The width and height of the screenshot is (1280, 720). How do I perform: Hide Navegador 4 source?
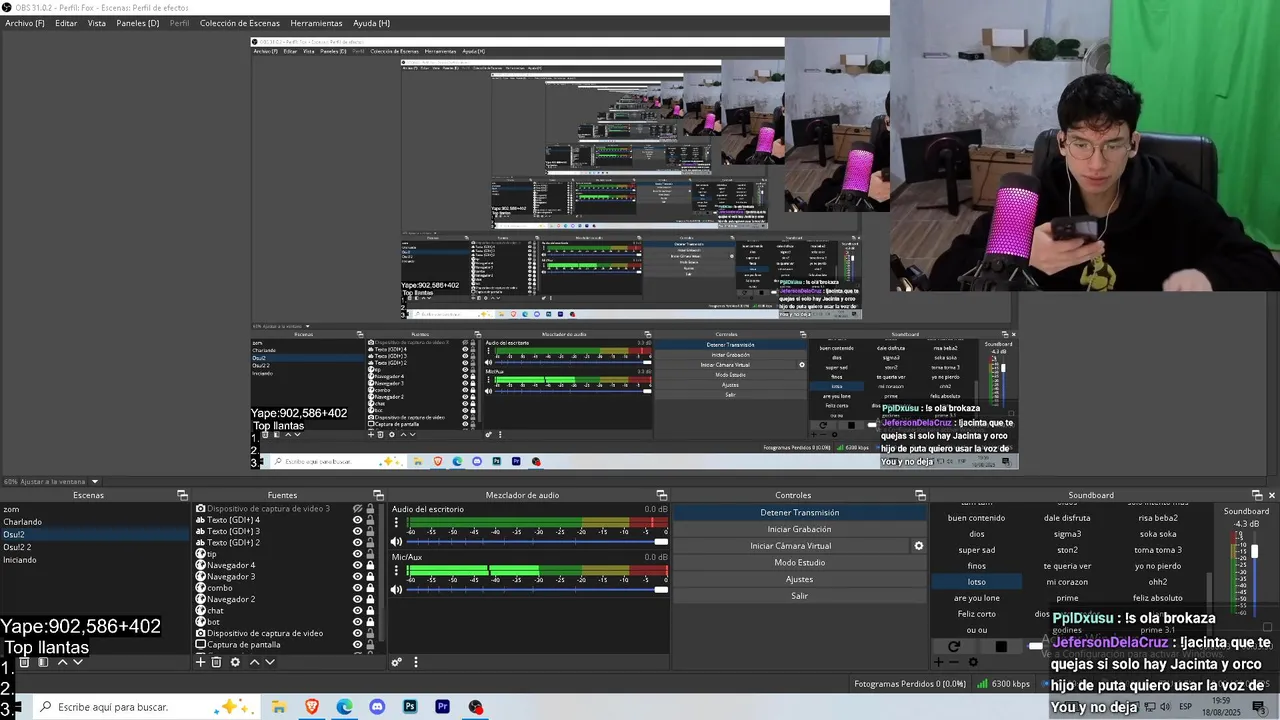[357, 565]
